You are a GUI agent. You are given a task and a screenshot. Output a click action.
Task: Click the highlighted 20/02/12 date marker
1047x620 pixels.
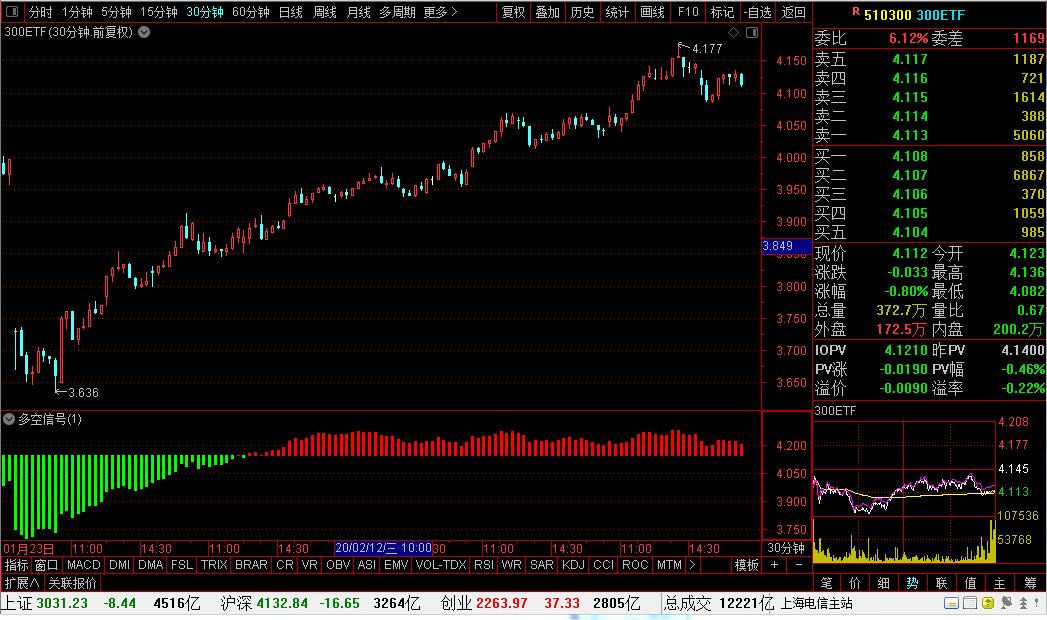(383, 548)
